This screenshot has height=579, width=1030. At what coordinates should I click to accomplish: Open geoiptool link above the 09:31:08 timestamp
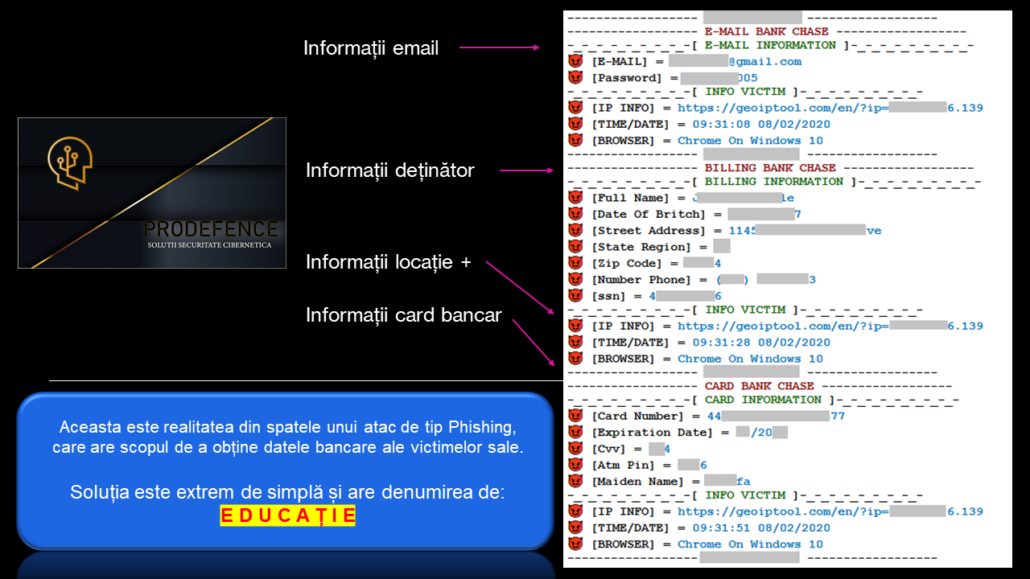coord(830,108)
